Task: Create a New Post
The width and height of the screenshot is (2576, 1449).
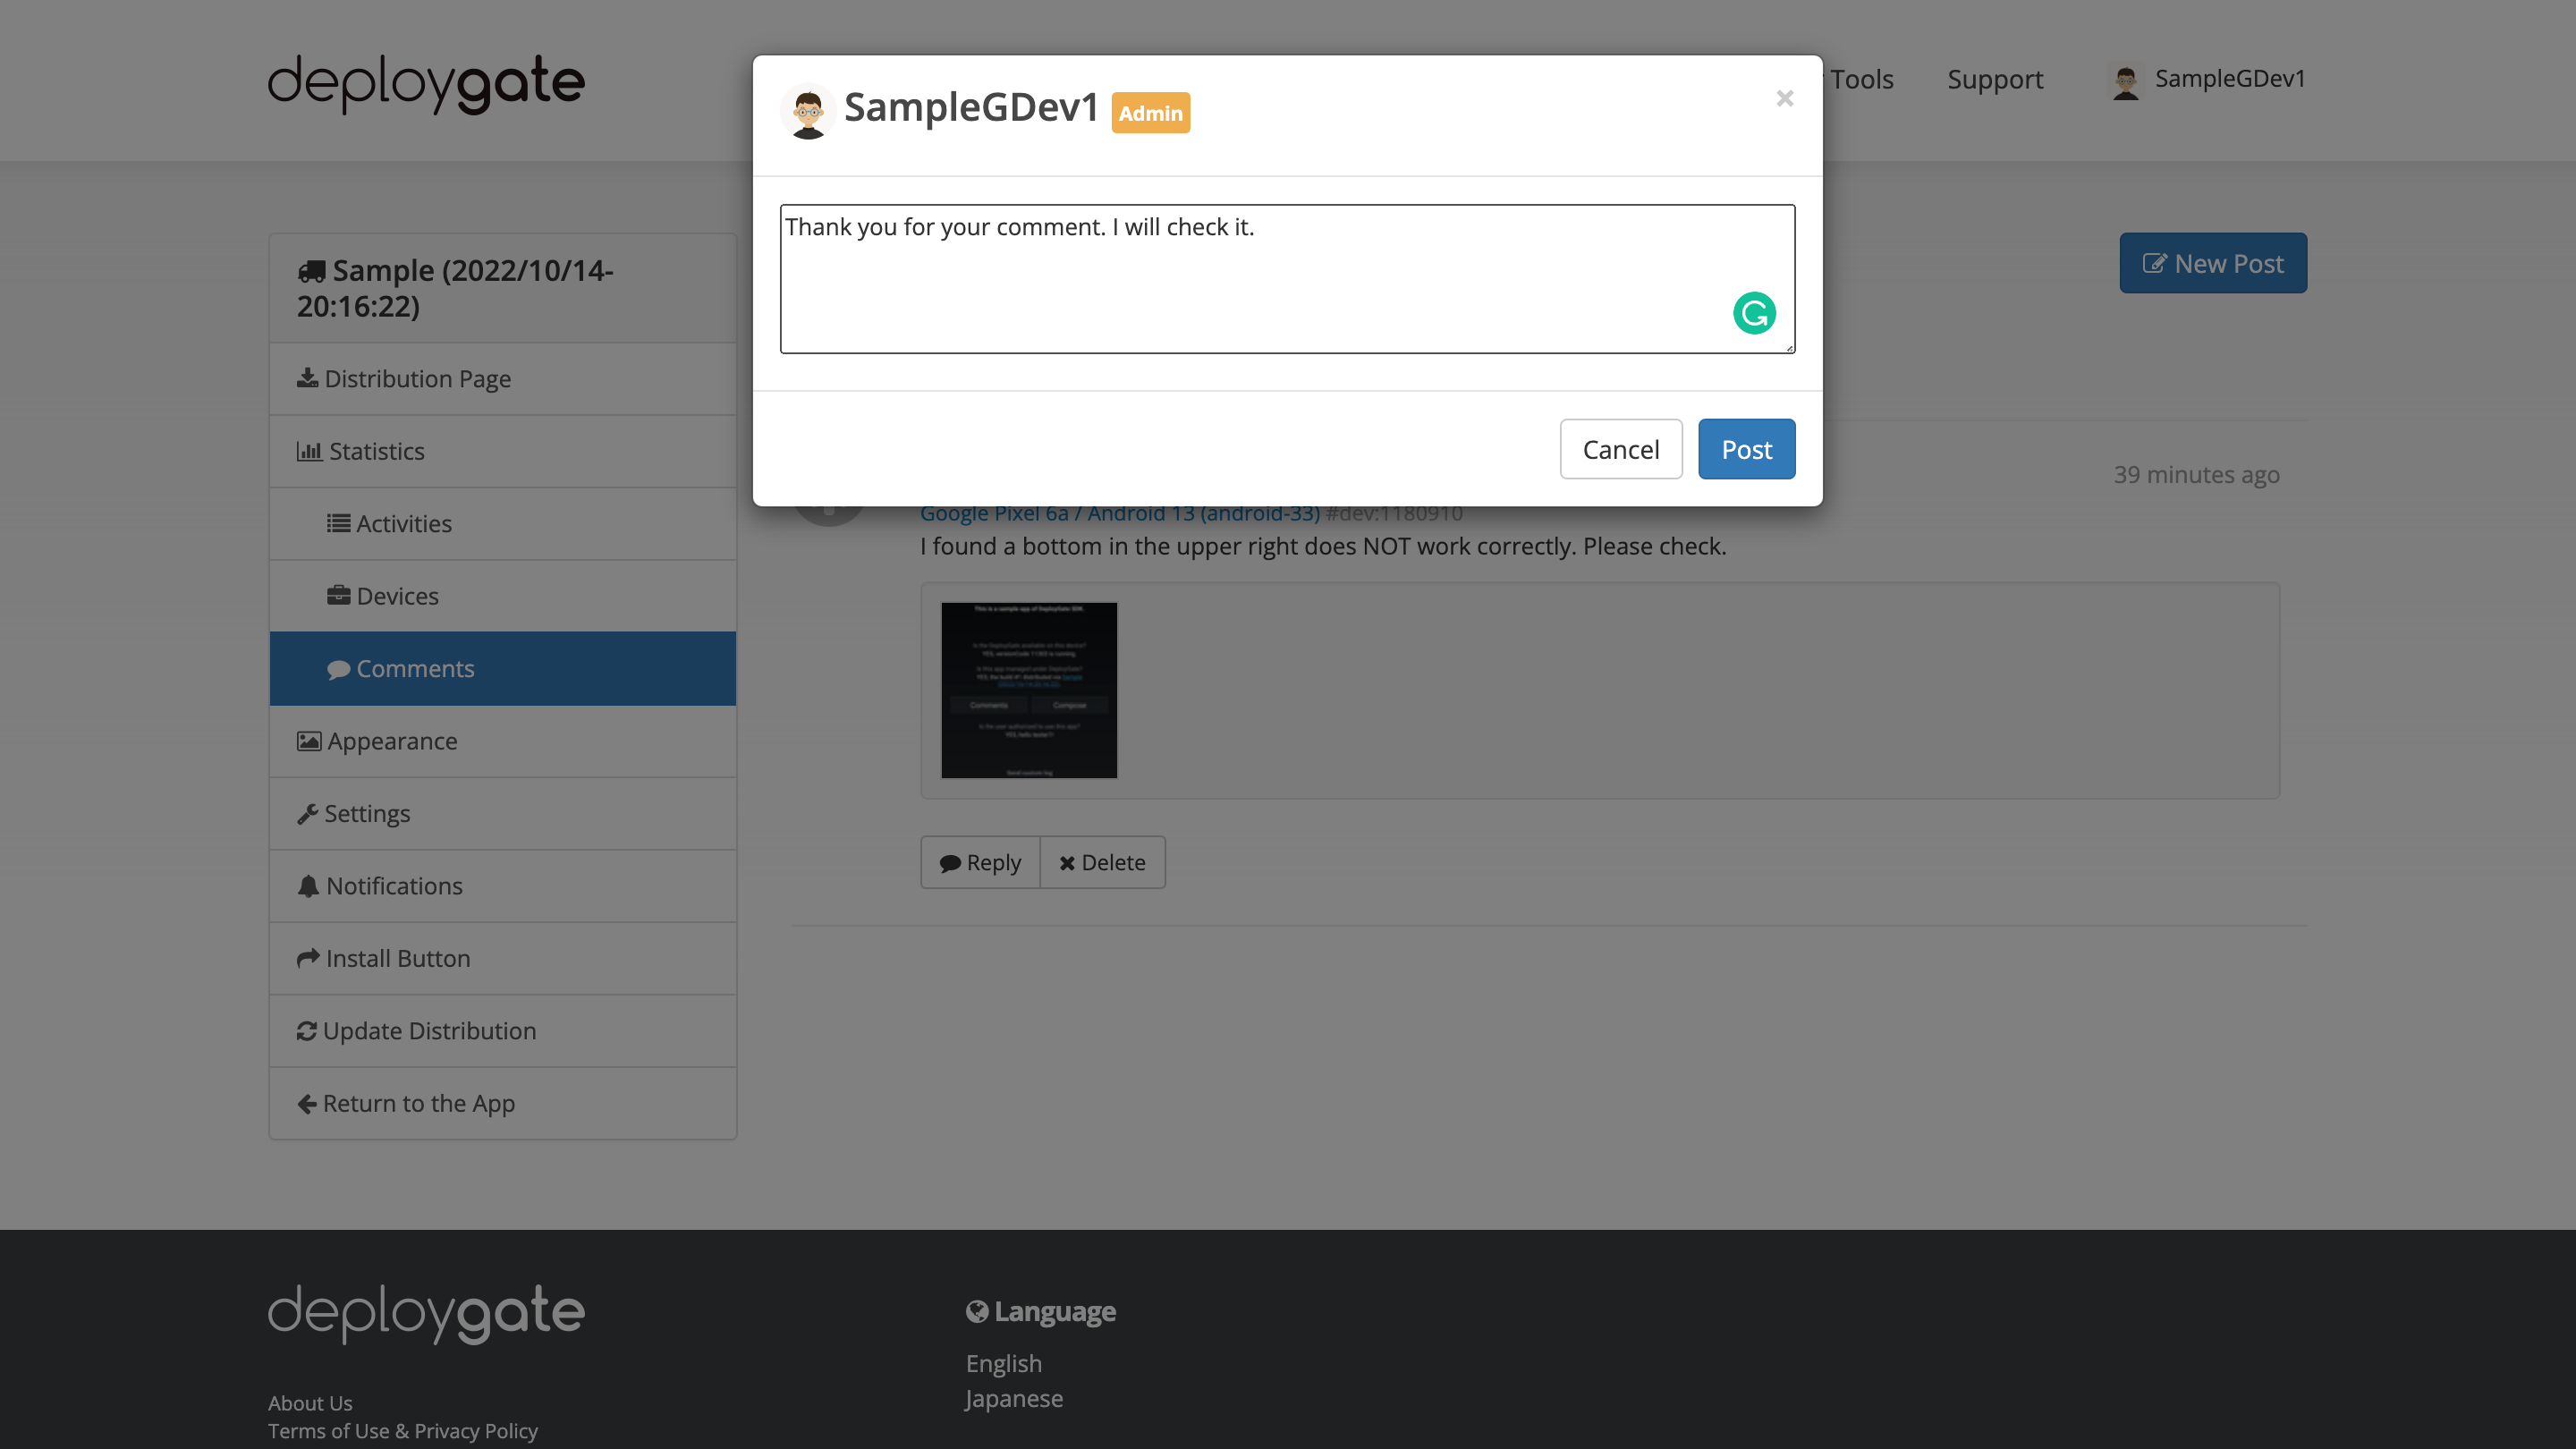Action: (x=2213, y=263)
